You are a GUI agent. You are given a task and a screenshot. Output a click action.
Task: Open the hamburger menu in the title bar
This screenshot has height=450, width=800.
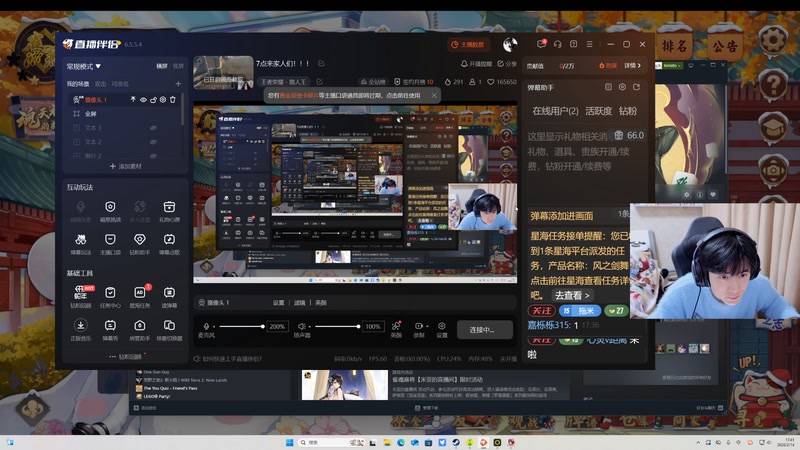coord(589,44)
